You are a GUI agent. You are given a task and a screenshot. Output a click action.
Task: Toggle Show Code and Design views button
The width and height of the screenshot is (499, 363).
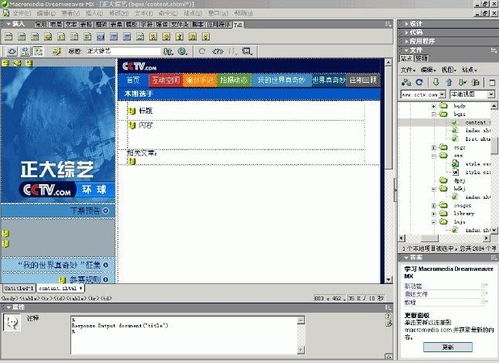25,51
